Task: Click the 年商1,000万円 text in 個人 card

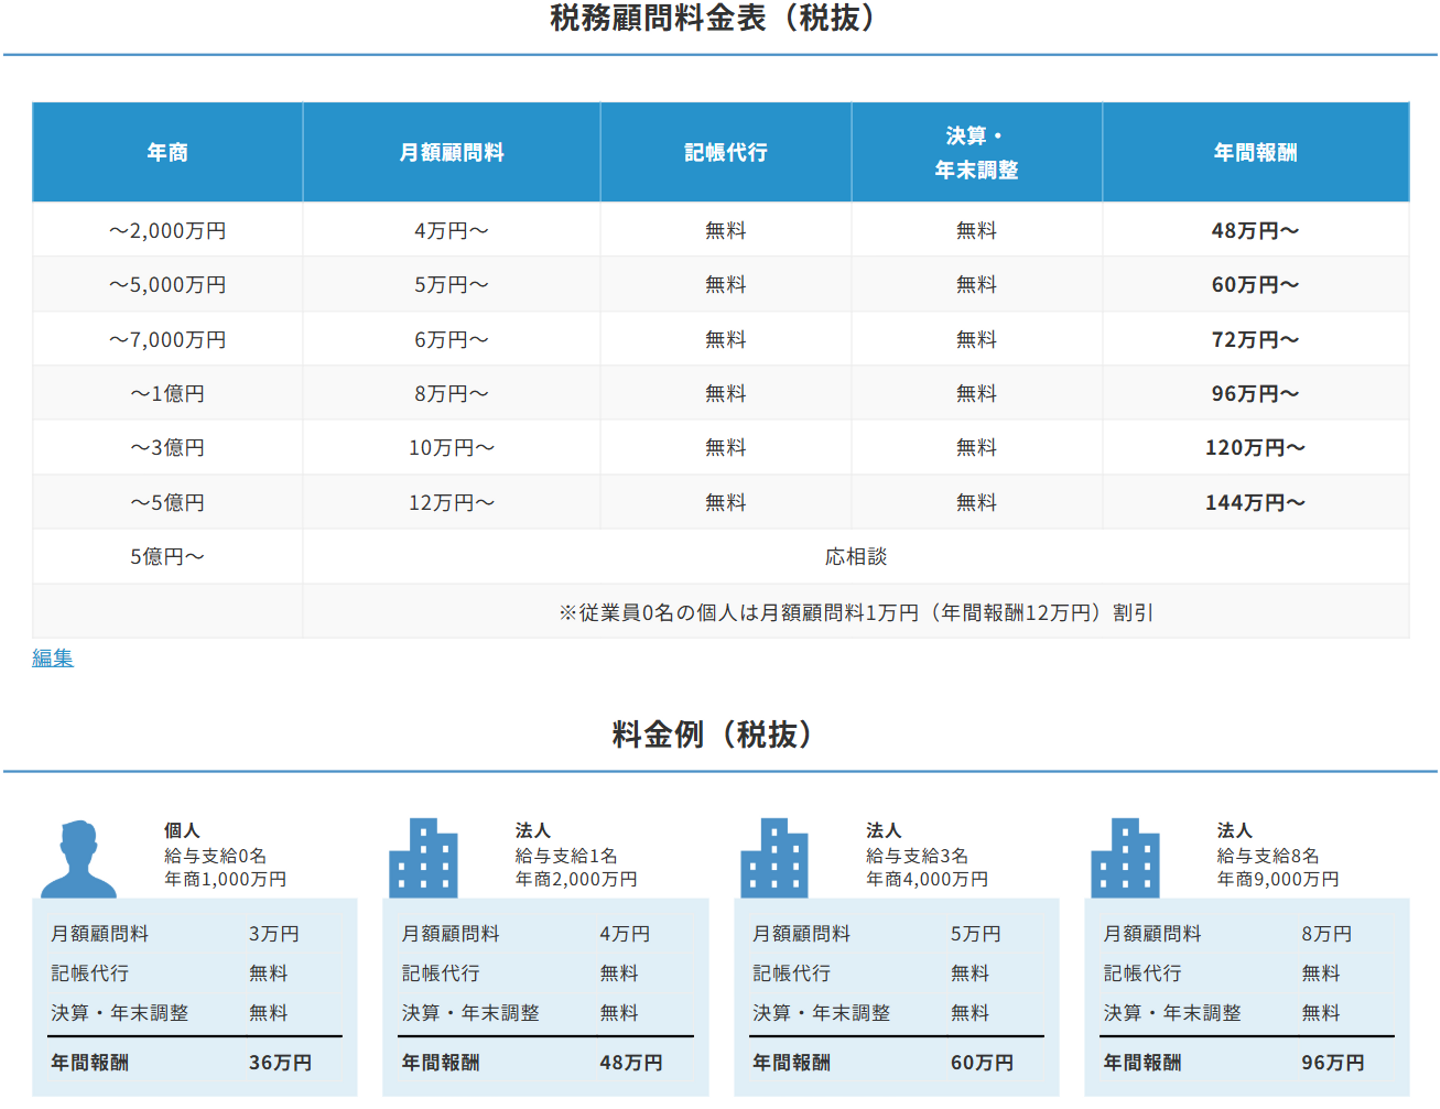Action: coord(226,880)
